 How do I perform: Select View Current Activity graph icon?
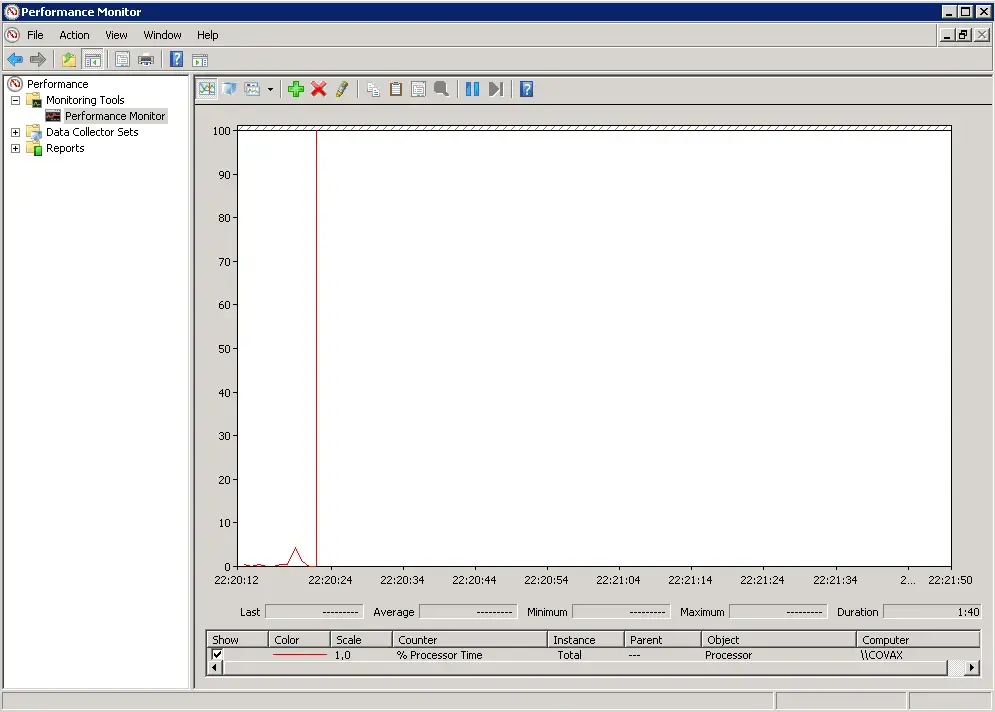tap(207, 89)
